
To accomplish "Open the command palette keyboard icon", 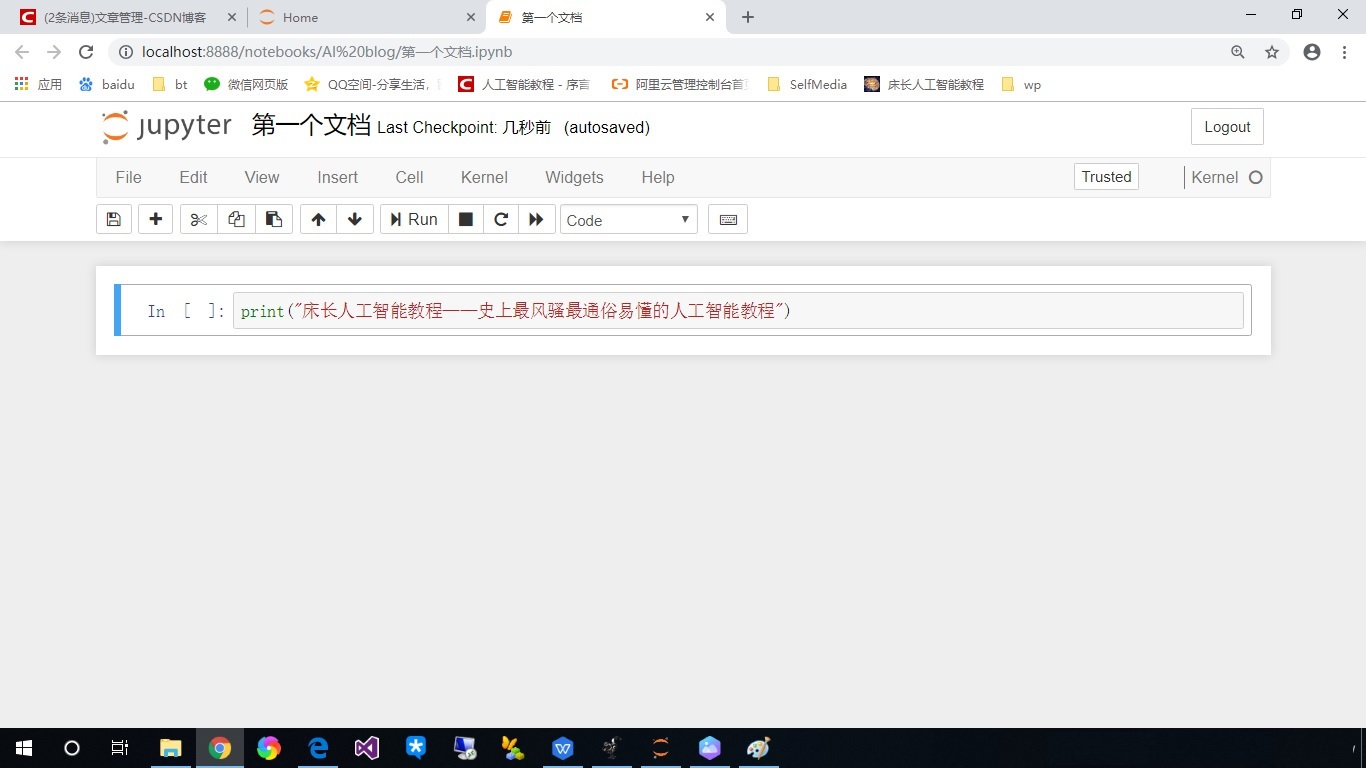I will click(728, 219).
